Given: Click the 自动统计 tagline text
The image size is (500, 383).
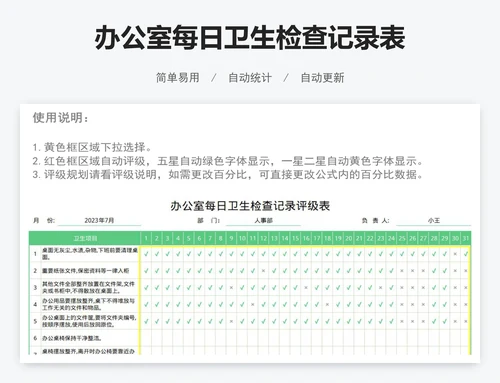Looking at the screenshot, I should 250,78.
